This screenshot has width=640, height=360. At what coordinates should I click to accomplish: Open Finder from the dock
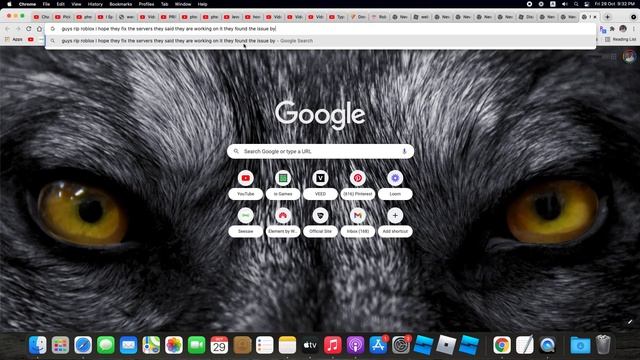point(38,345)
